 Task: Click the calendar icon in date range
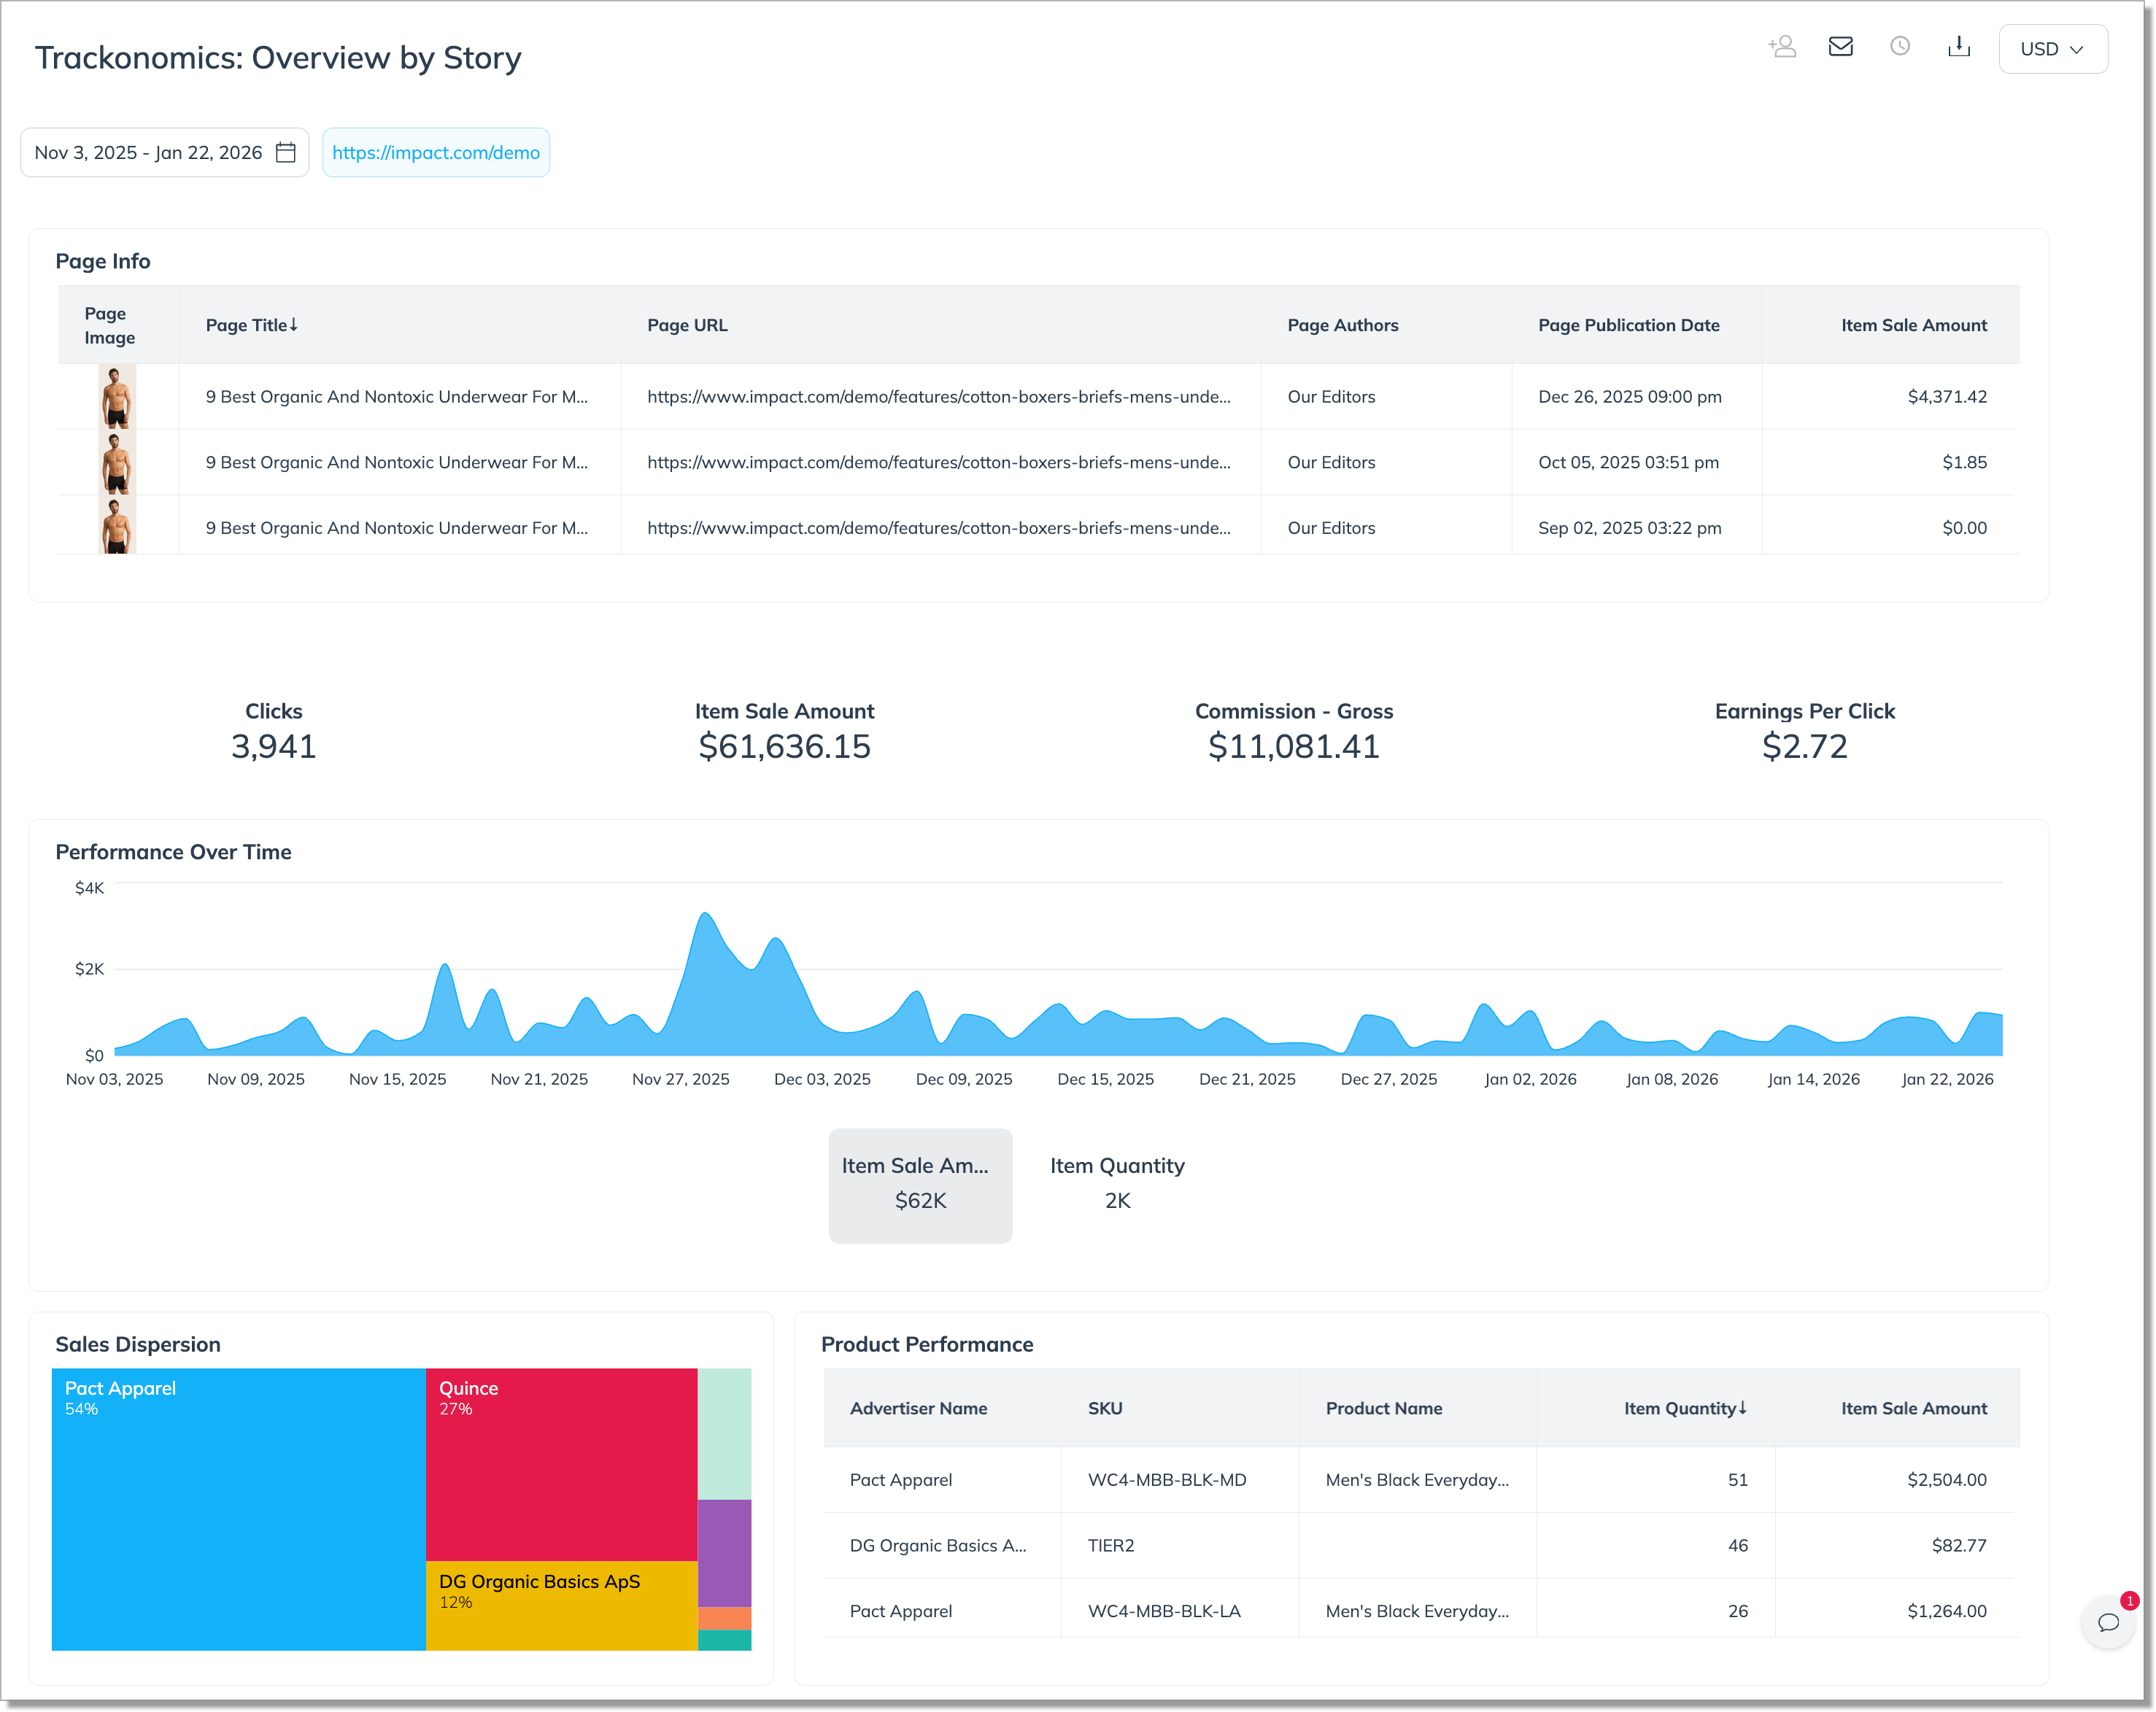(x=286, y=153)
